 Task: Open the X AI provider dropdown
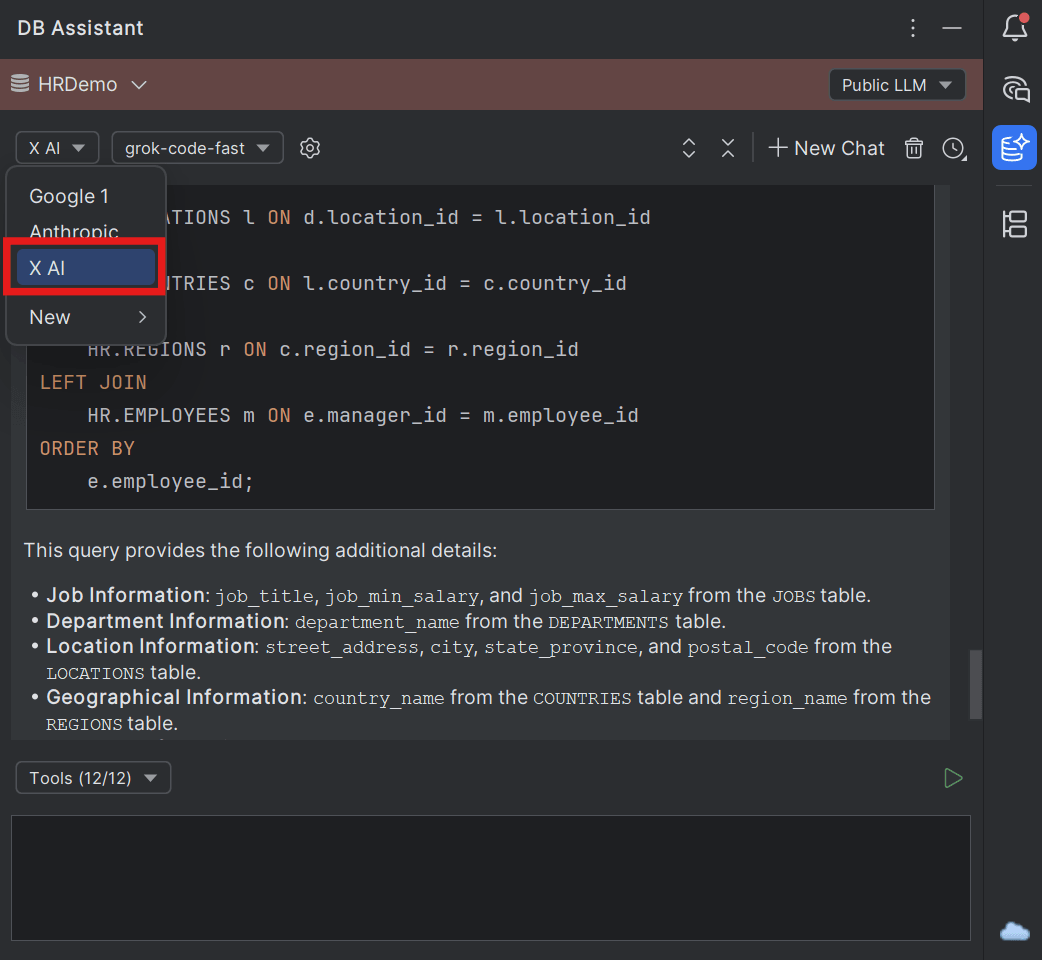coord(57,147)
